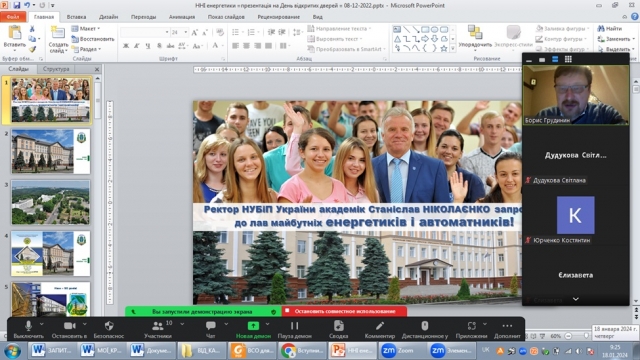Switch to the Анимация (Animation) tab
The width and height of the screenshot is (640, 360).
182,17
